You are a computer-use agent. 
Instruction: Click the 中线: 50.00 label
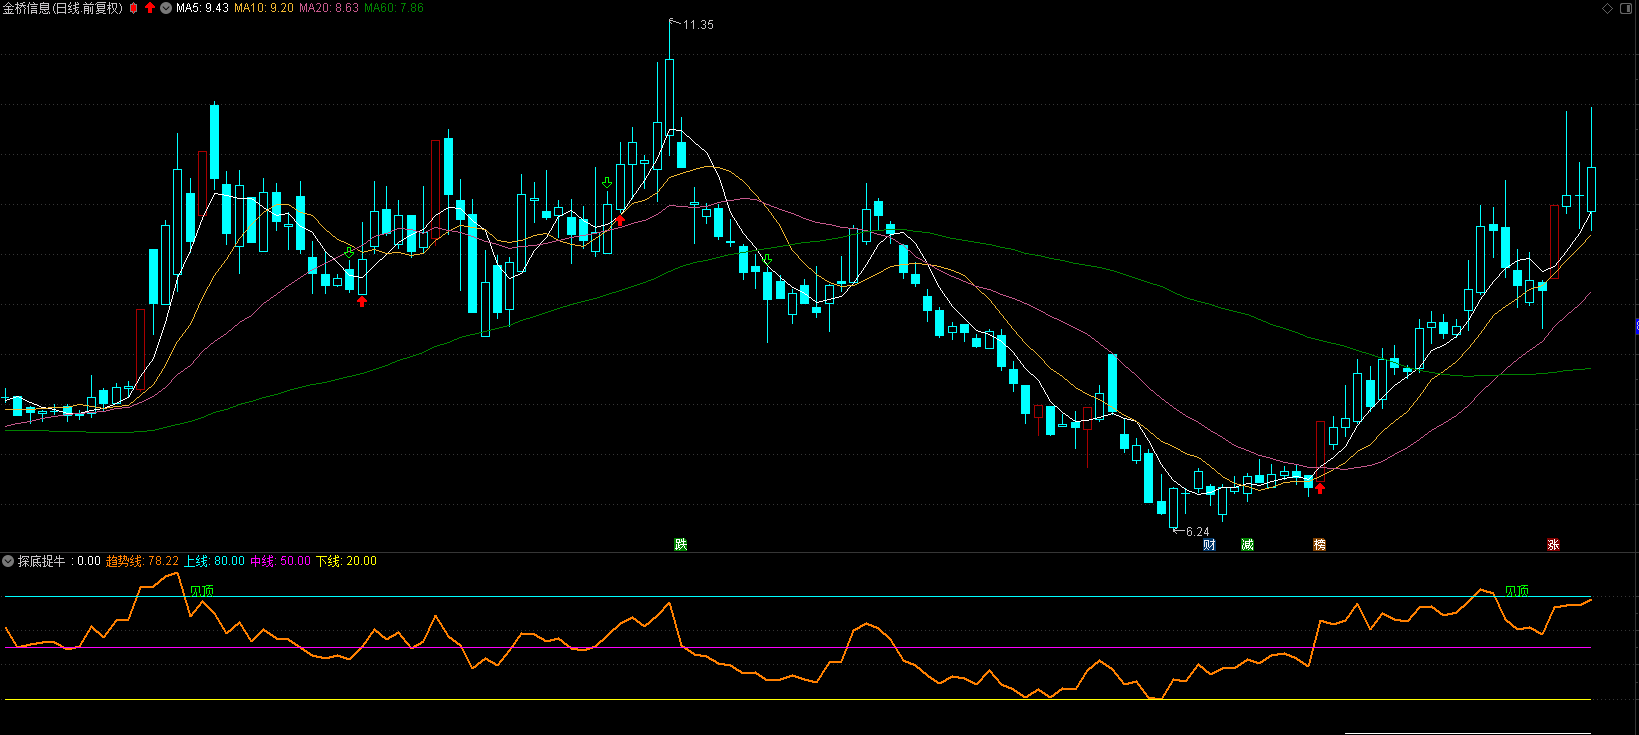(x=280, y=561)
